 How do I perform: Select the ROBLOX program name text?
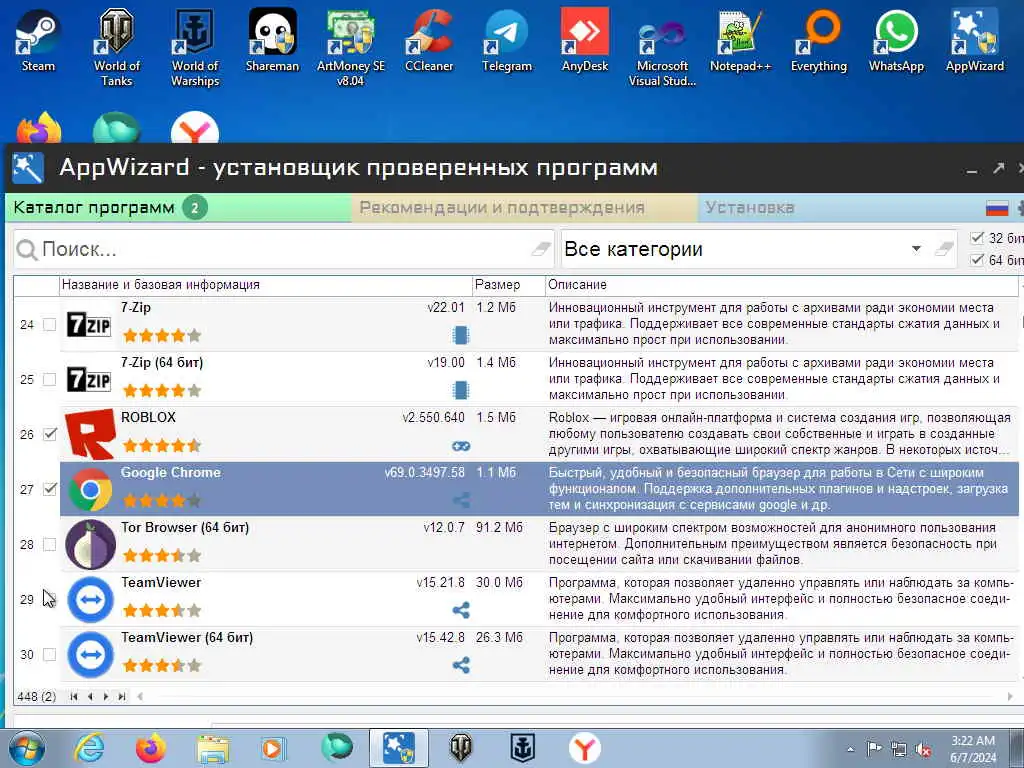(x=148, y=417)
